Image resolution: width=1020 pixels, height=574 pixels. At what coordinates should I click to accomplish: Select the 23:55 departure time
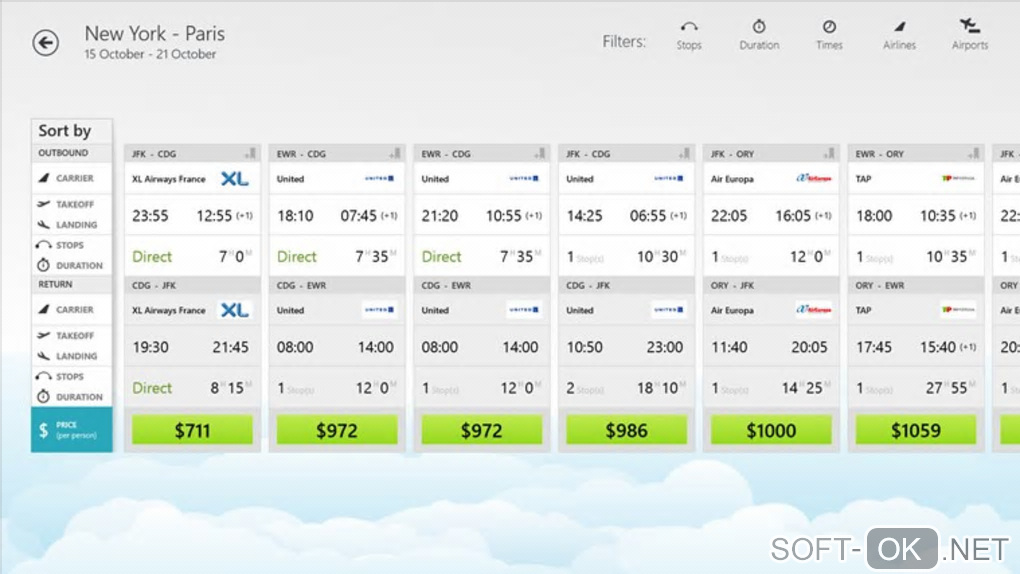click(150, 216)
